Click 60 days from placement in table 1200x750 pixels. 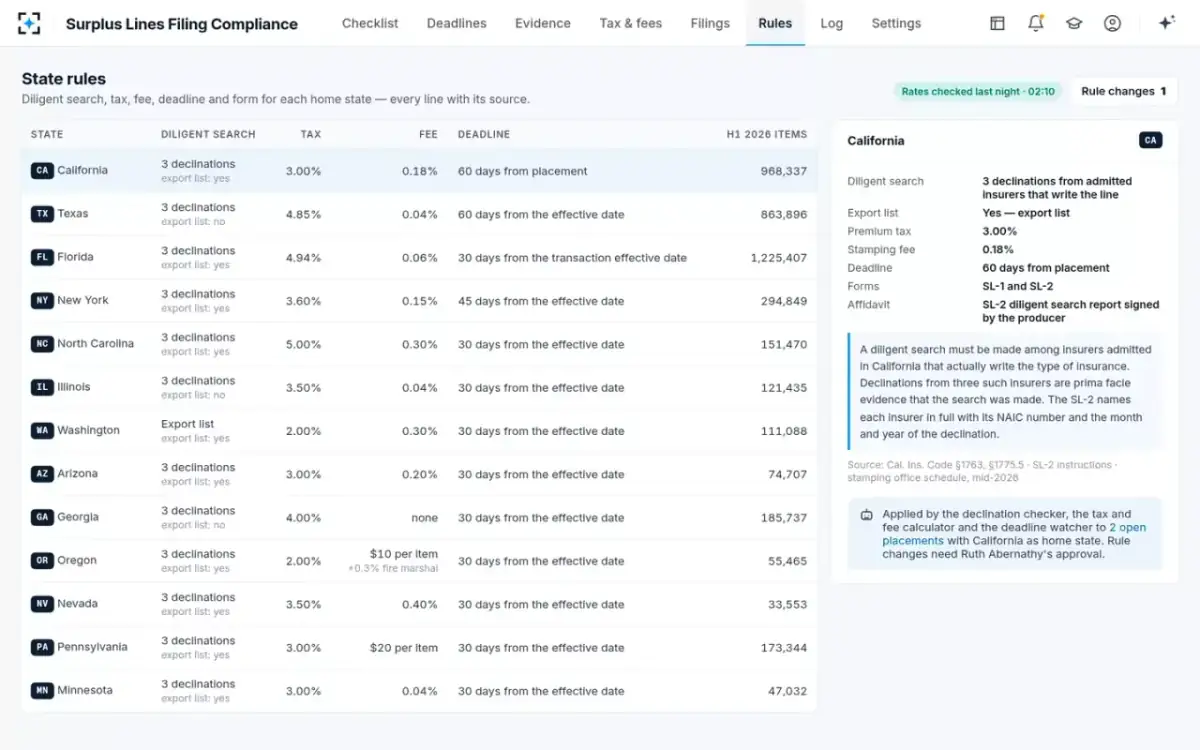click(523, 171)
